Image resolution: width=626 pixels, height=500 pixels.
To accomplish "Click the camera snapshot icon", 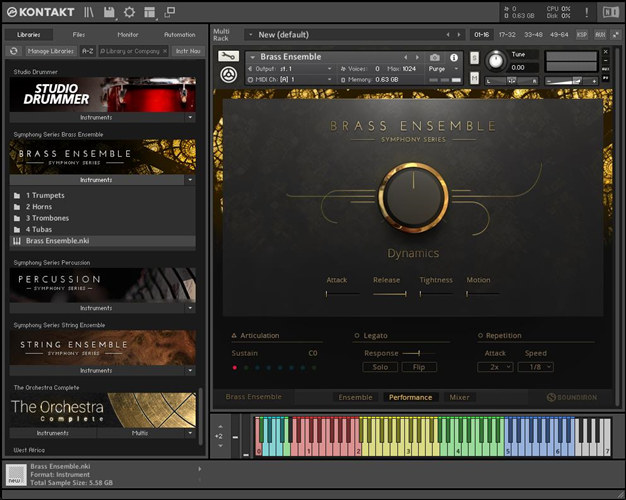I will click(x=435, y=57).
